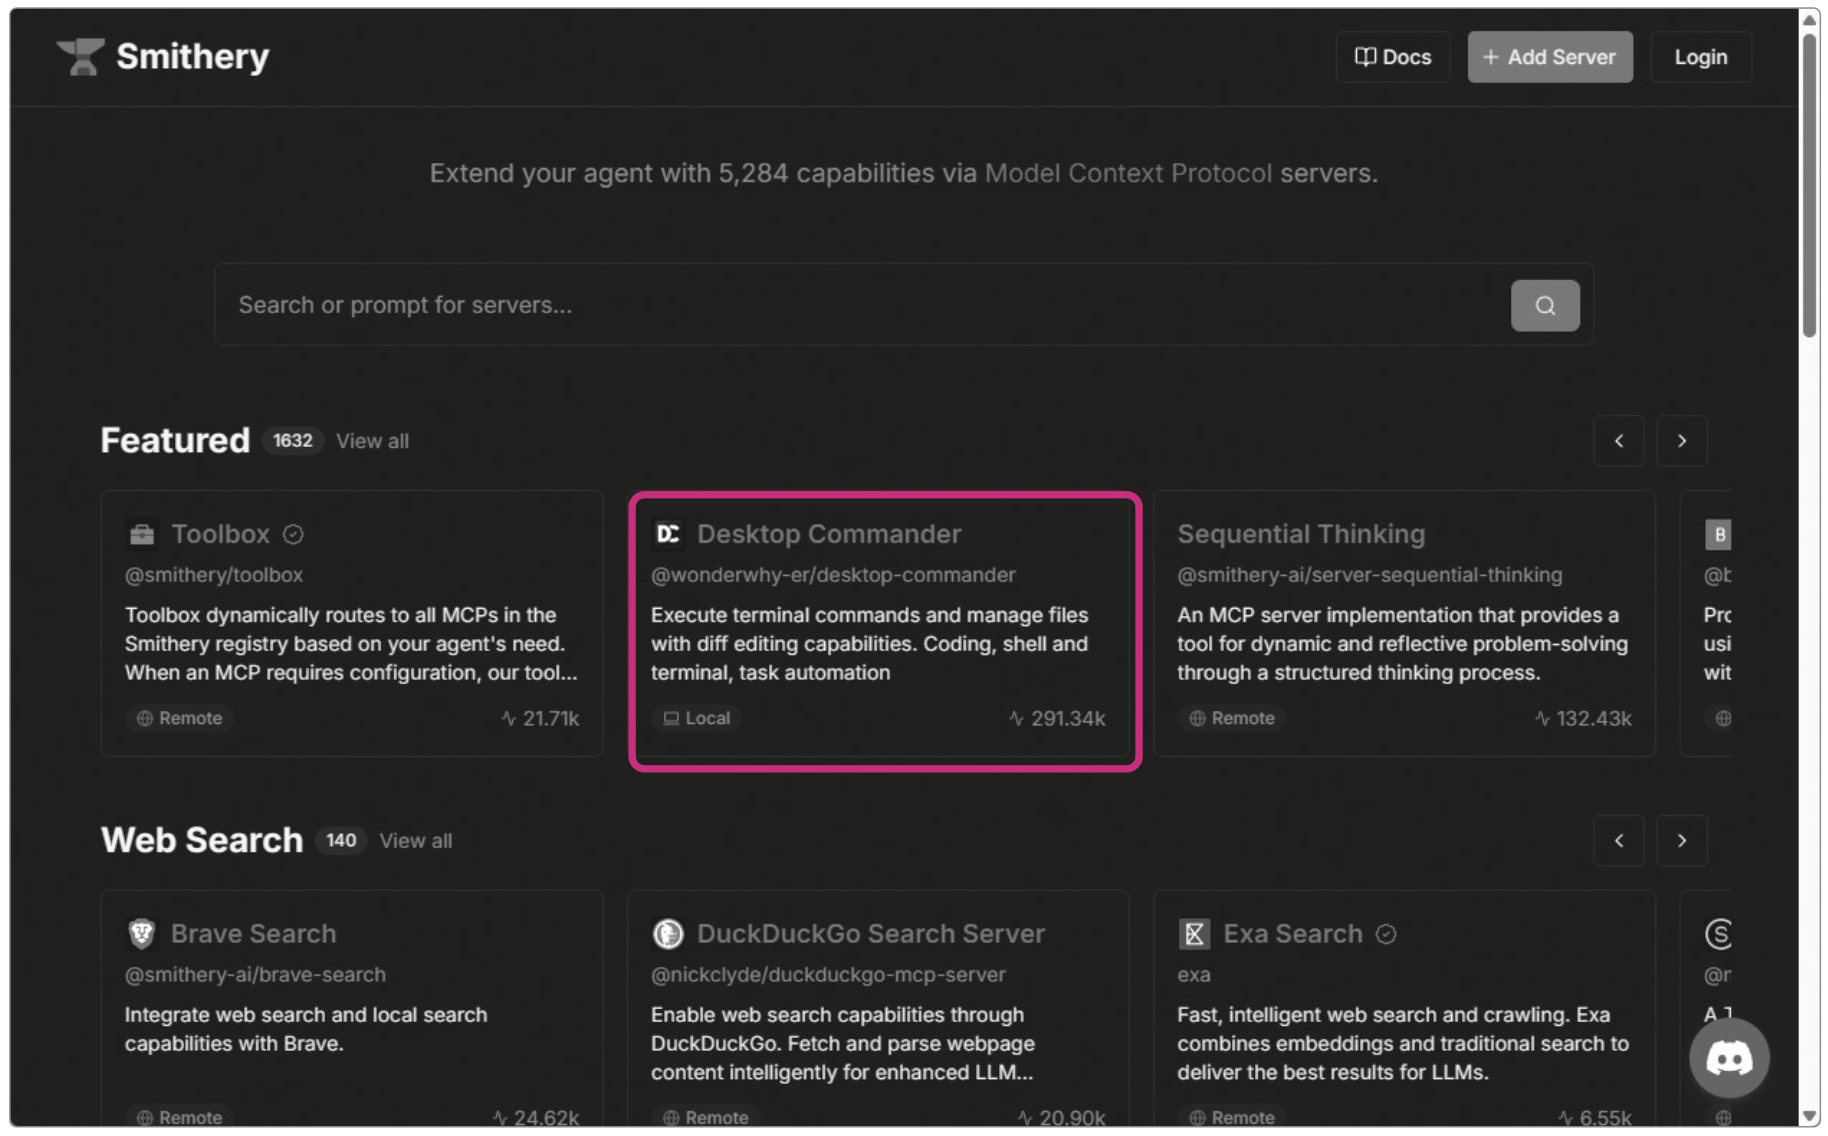Go to previous Featured carousel page
The height and width of the screenshot is (1136, 1828).
(1619, 441)
